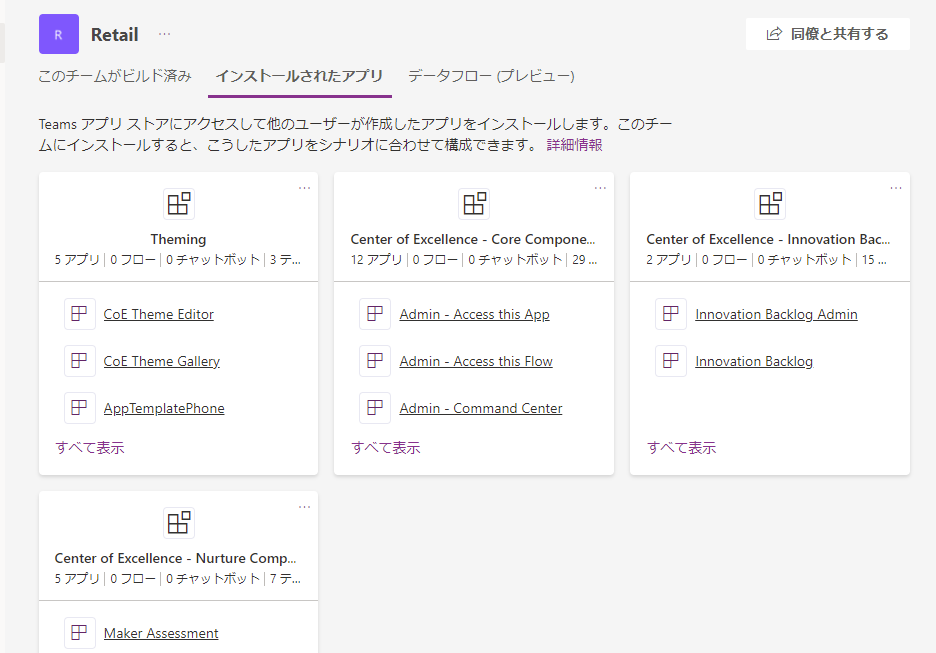Open the AppTemplatePhone app link

164,408
